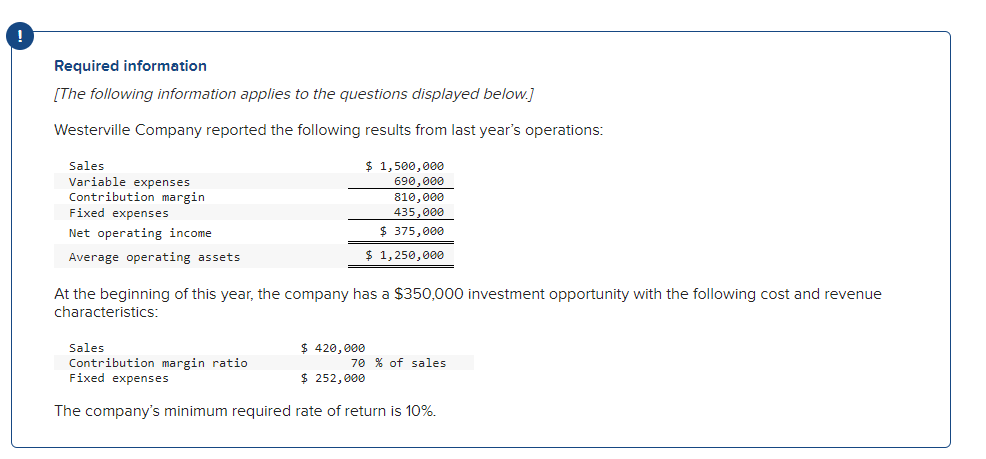Image resolution: width=986 pixels, height=459 pixels.
Task: Select the Variable expenses row label
Action: [130, 182]
